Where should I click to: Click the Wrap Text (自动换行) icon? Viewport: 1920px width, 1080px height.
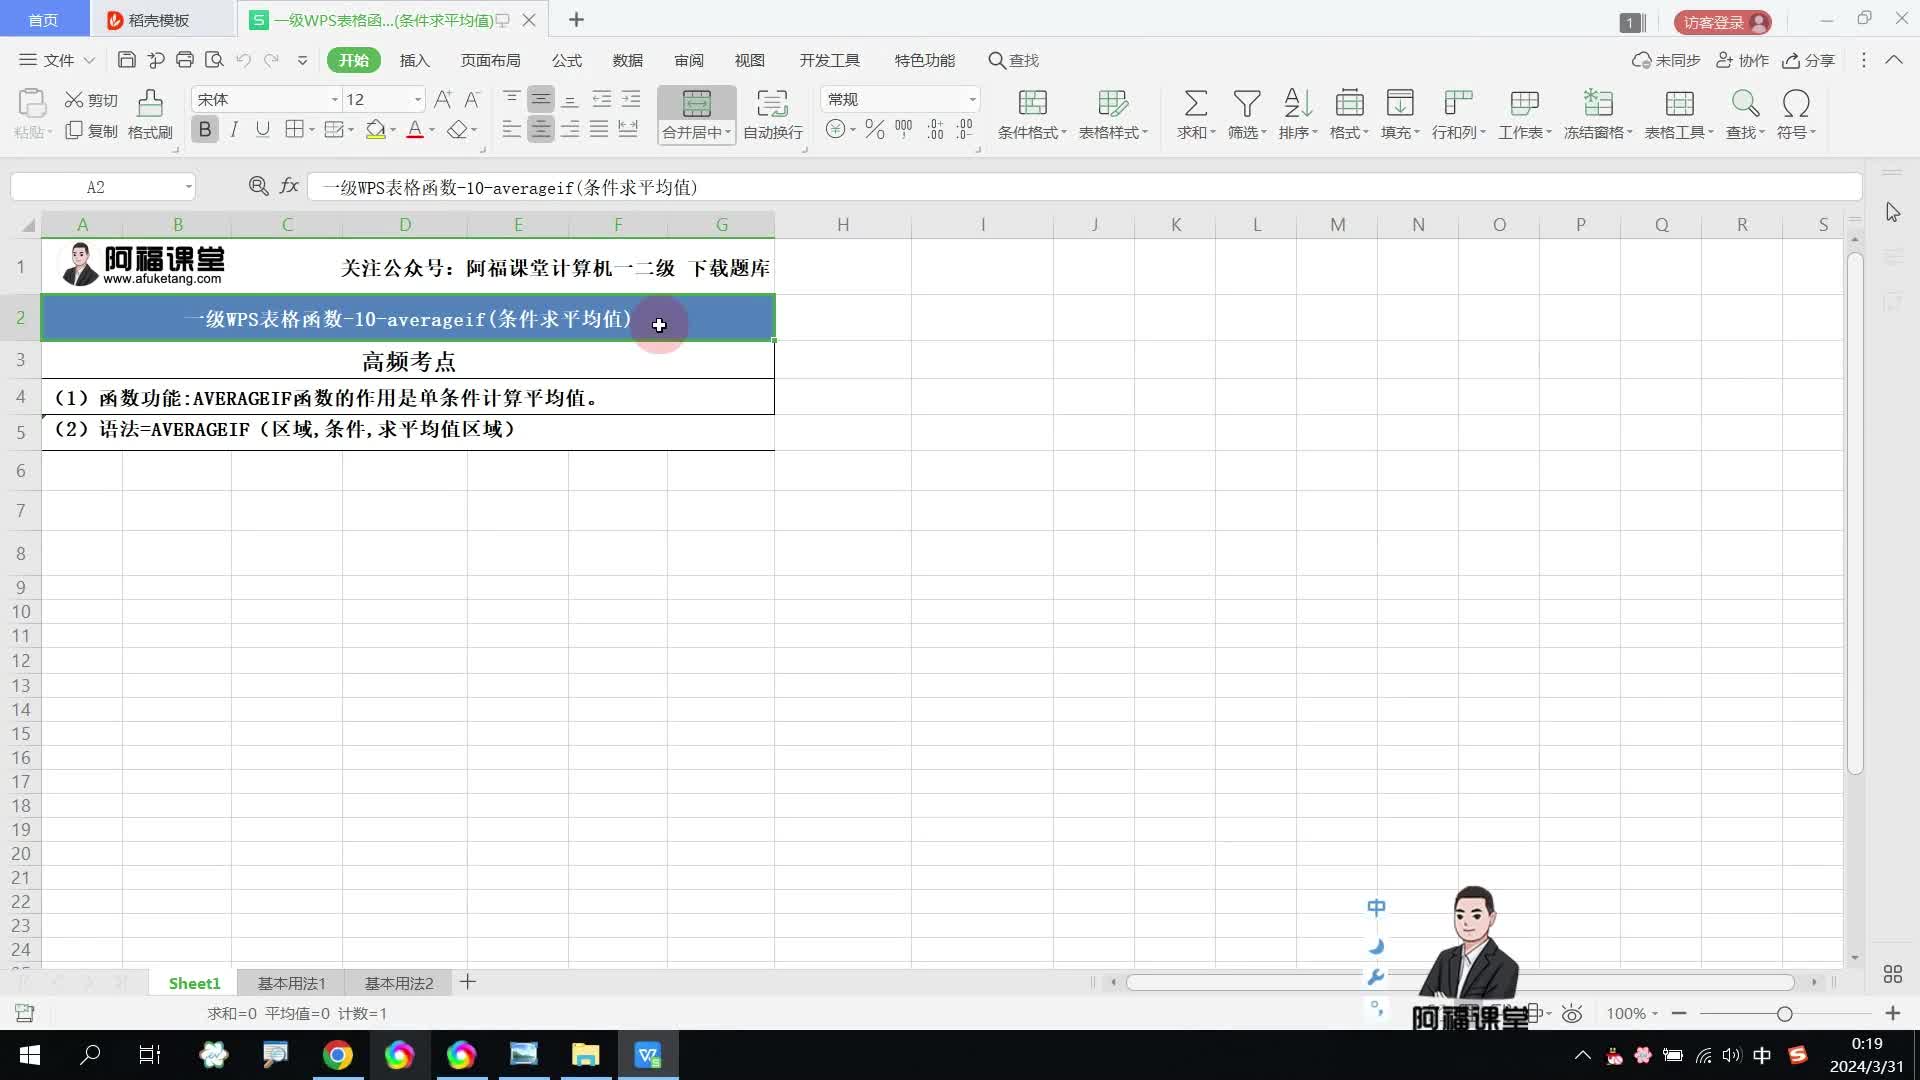(772, 103)
